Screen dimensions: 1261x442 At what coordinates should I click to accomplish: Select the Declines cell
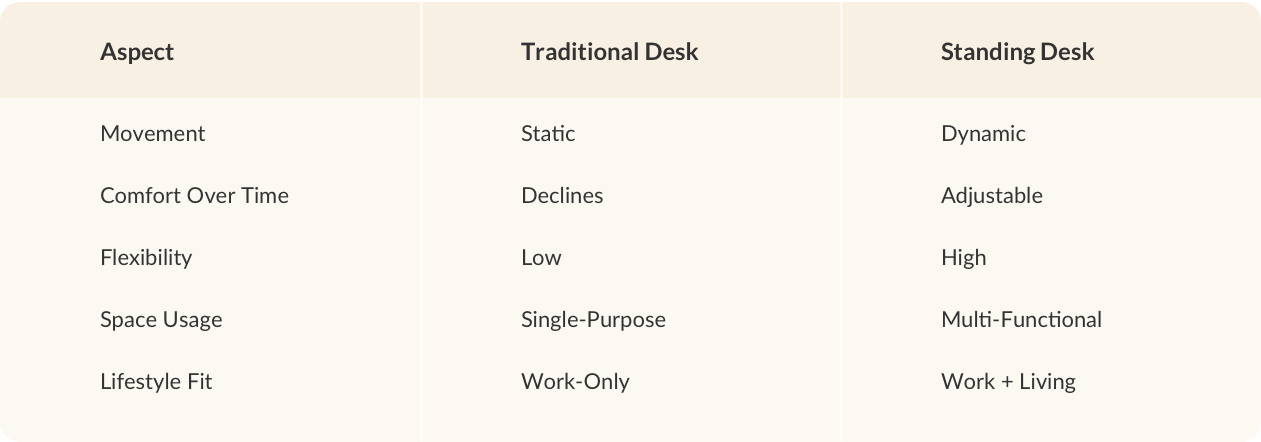pyautogui.click(x=562, y=195)
